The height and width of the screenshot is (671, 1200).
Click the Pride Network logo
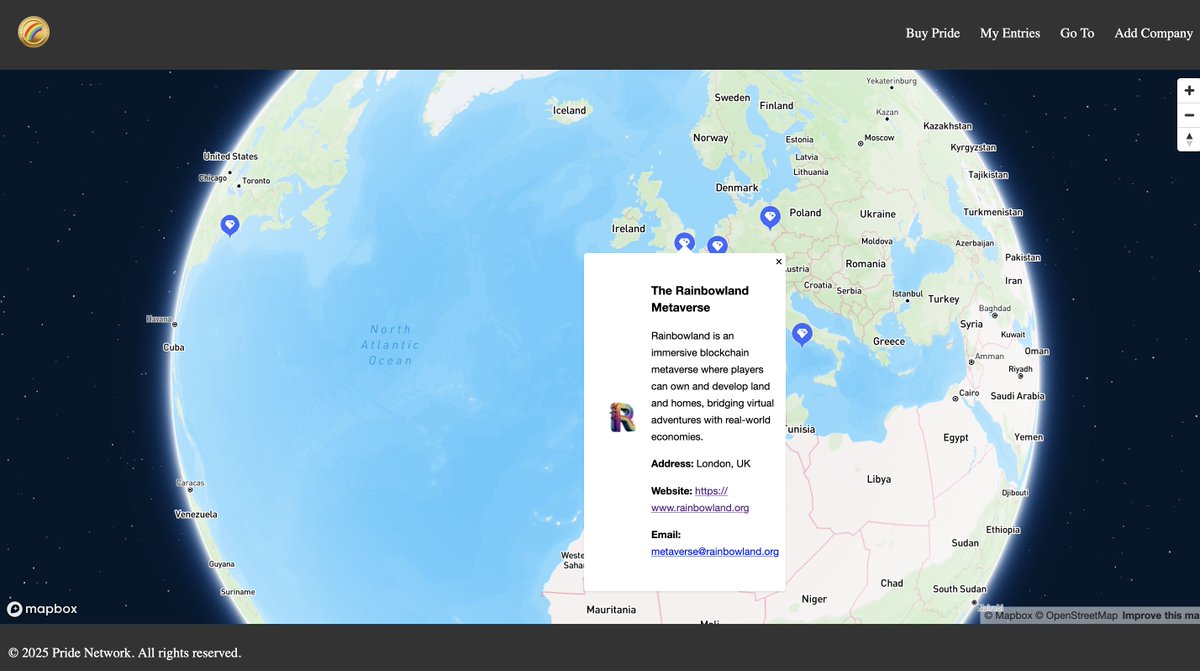(x=33, y=32)
